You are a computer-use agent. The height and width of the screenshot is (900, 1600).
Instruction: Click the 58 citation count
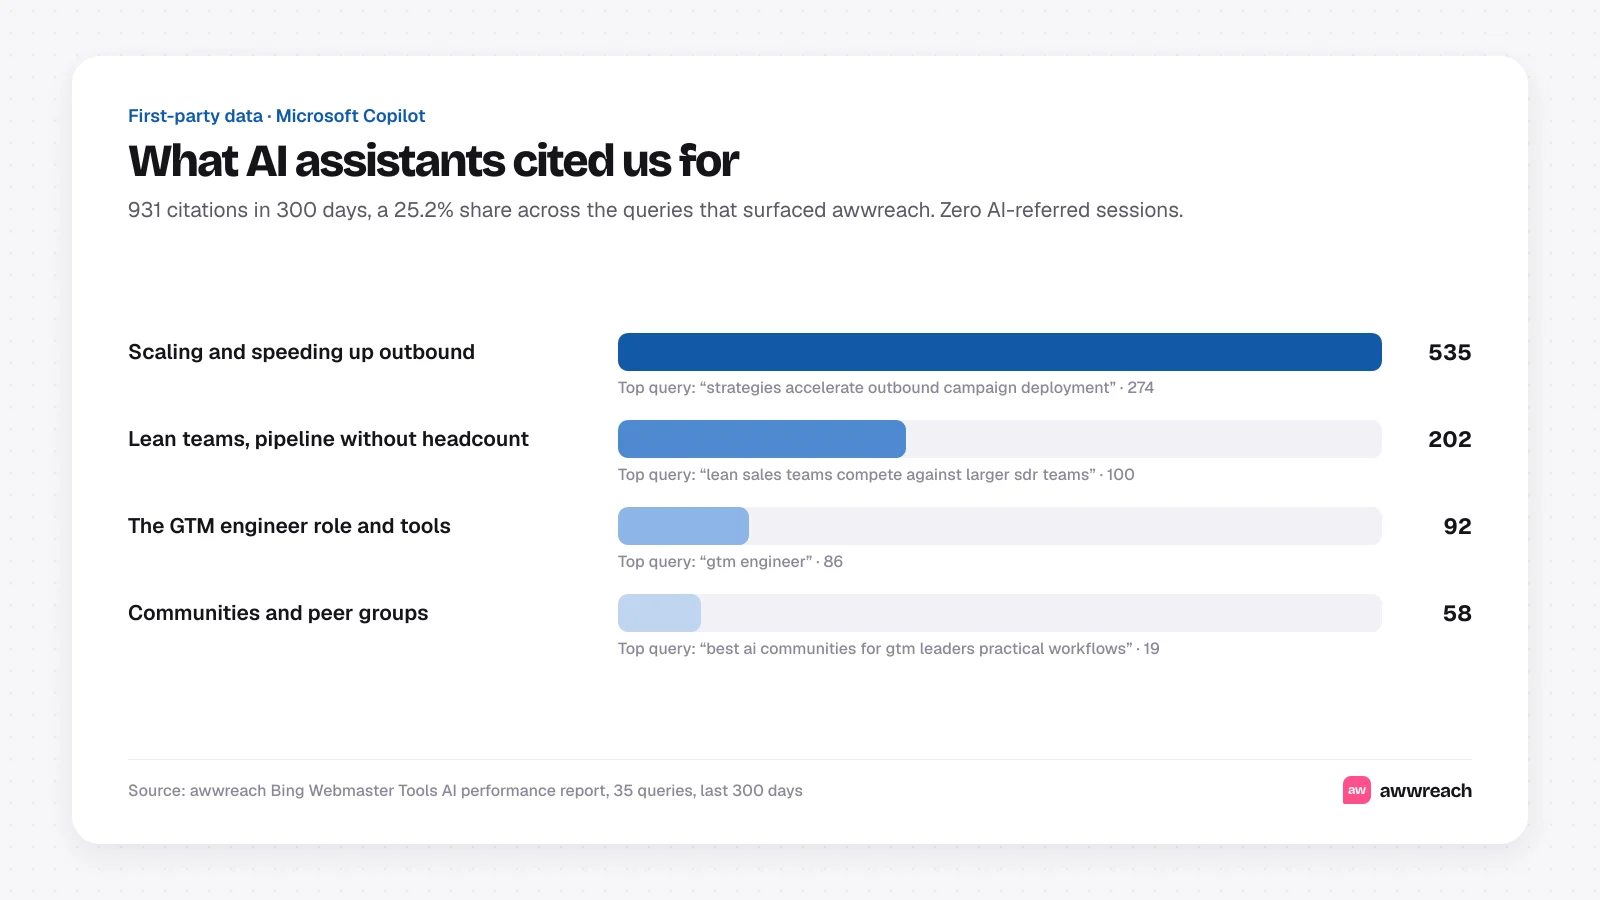tap(1457, 613)
